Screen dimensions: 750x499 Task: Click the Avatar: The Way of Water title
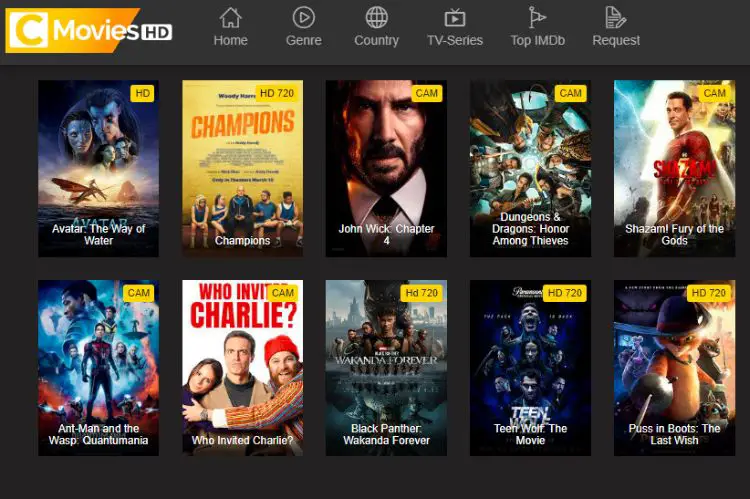point(99,234)
